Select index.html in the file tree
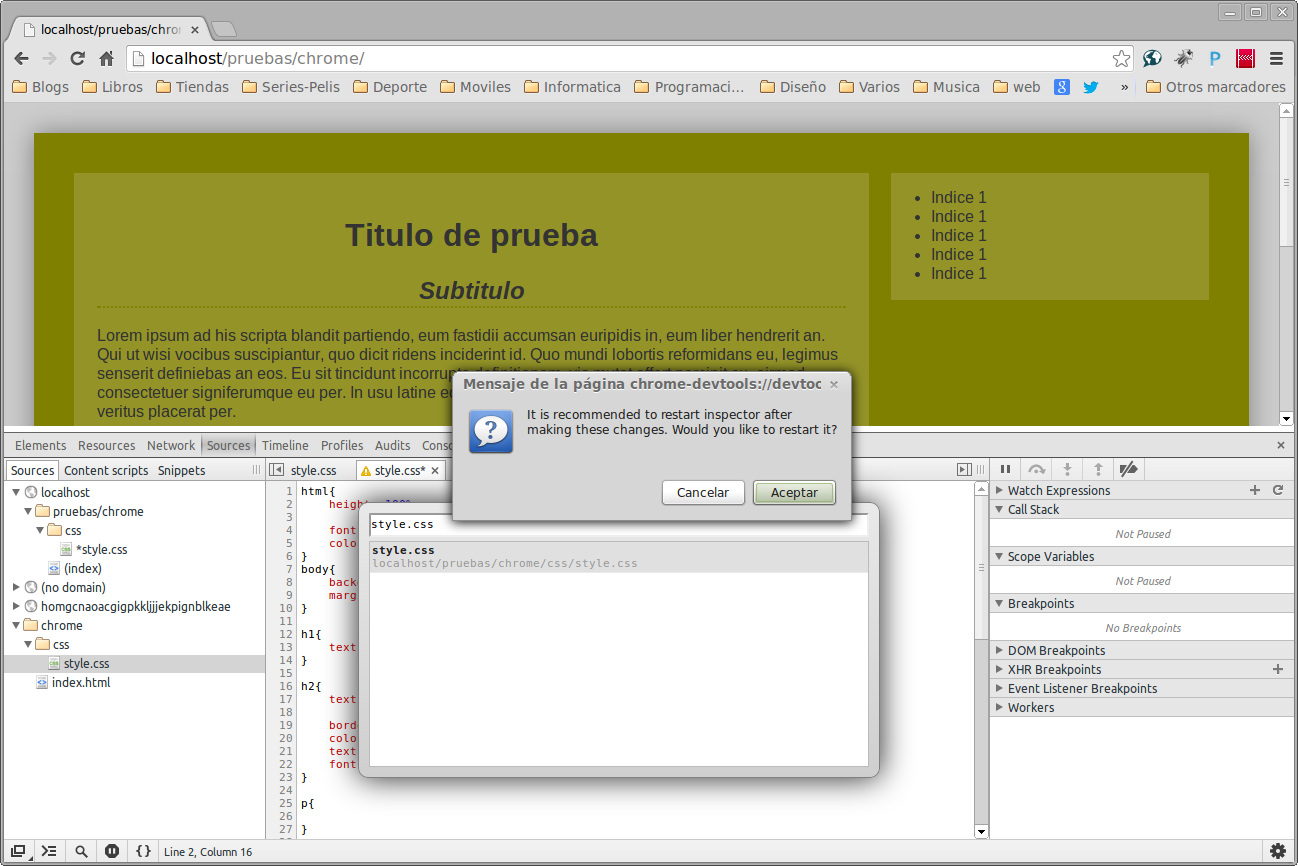Viewport: 1298px width, 866px height. (81, 682)
